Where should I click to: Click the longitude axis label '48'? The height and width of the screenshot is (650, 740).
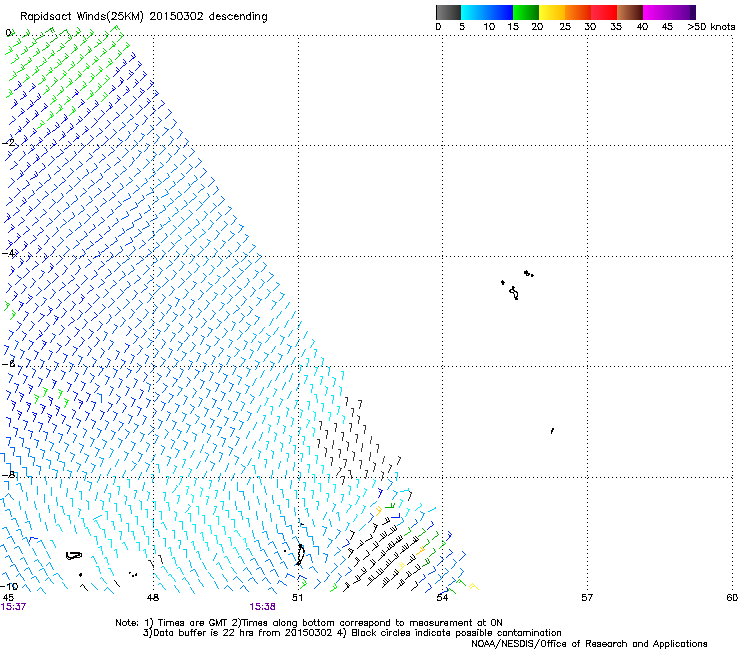153,598
